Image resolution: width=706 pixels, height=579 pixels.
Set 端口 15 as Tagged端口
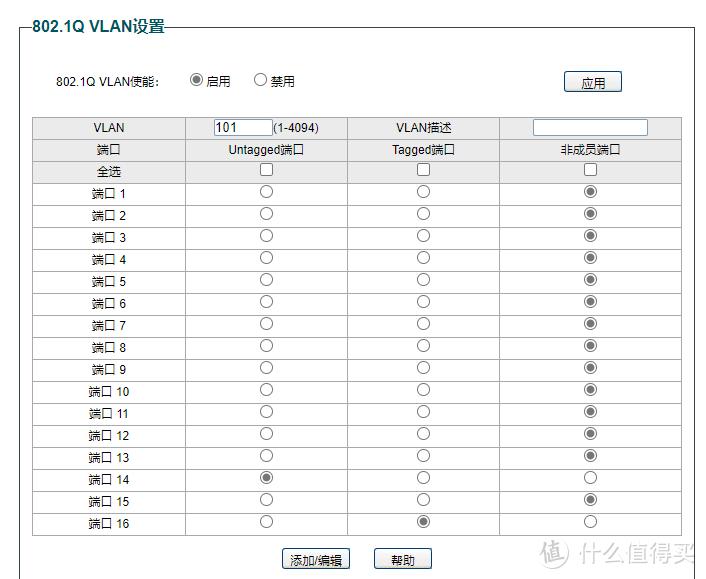[423, 500]
